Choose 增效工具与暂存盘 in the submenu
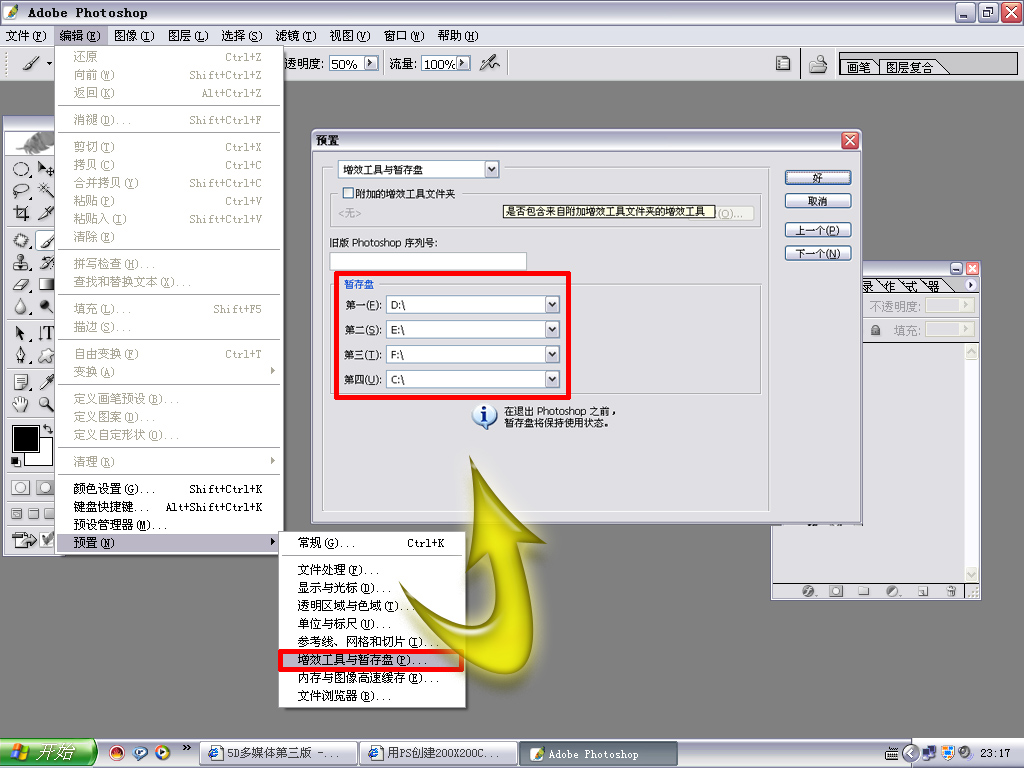This screenshot has width=1024, height=768. [x=372, y=660]
